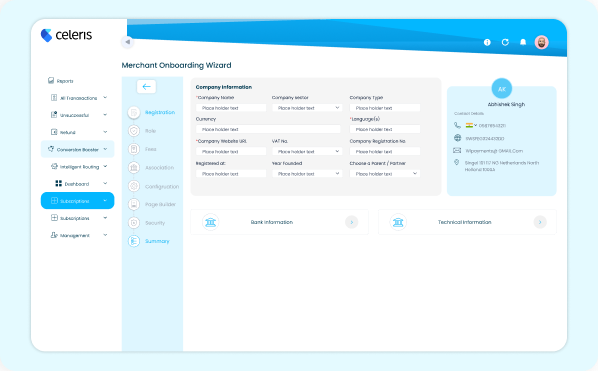The image size is (598, 371).
Task: Go to the Summary step
Action: click(149, 241)
